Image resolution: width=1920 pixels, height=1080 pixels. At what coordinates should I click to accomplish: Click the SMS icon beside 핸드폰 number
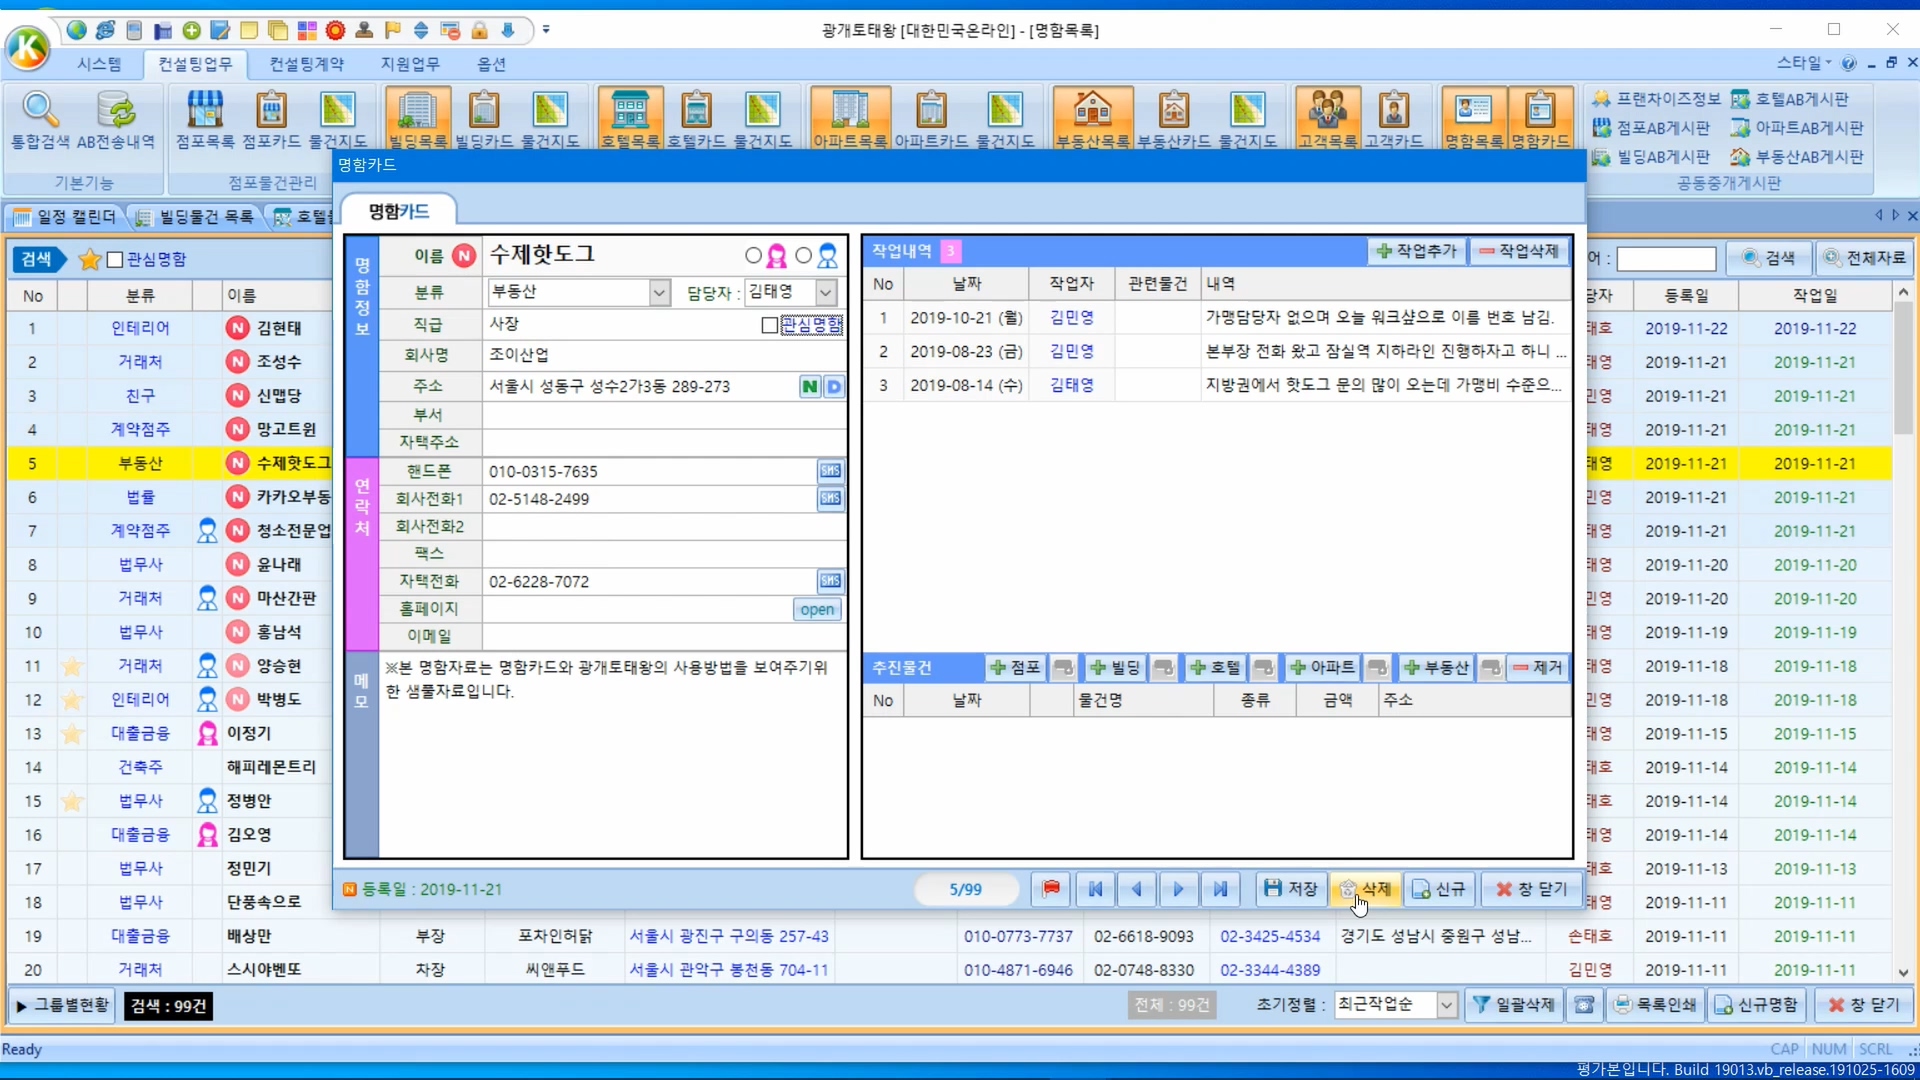830,471
